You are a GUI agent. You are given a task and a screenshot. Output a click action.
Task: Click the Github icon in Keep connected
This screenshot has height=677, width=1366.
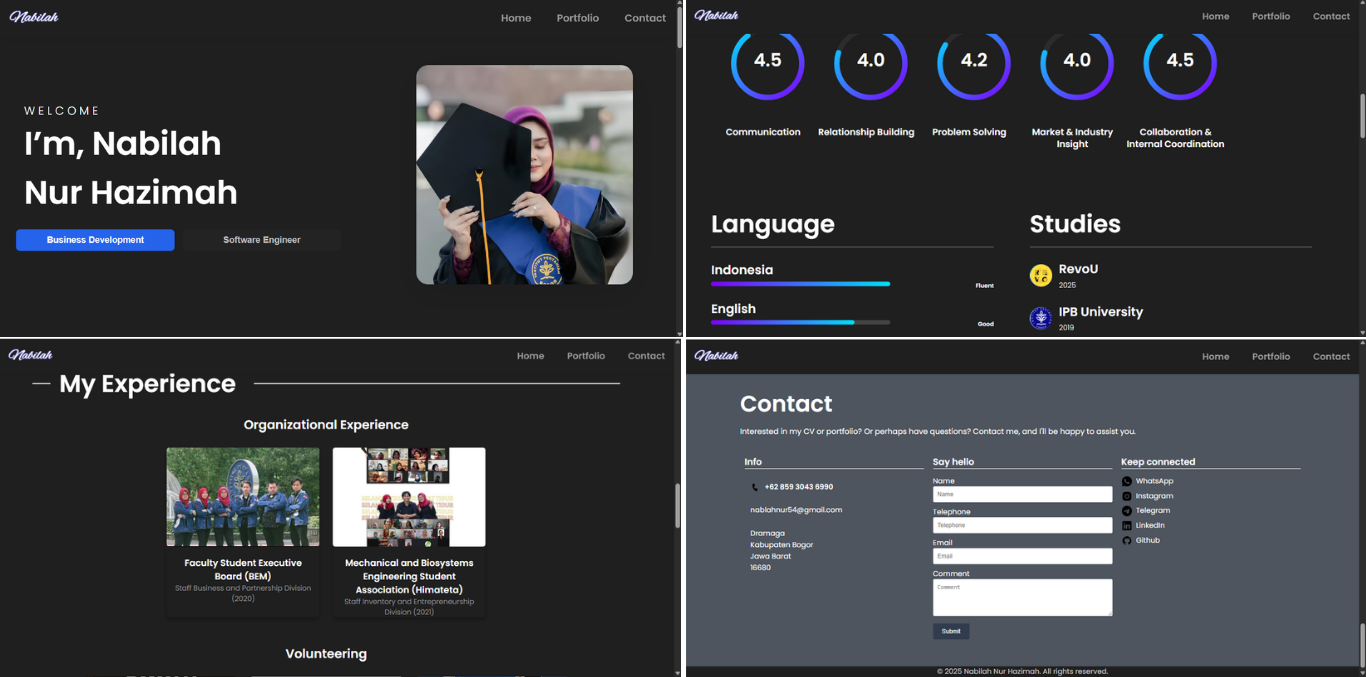[1127, 540]
